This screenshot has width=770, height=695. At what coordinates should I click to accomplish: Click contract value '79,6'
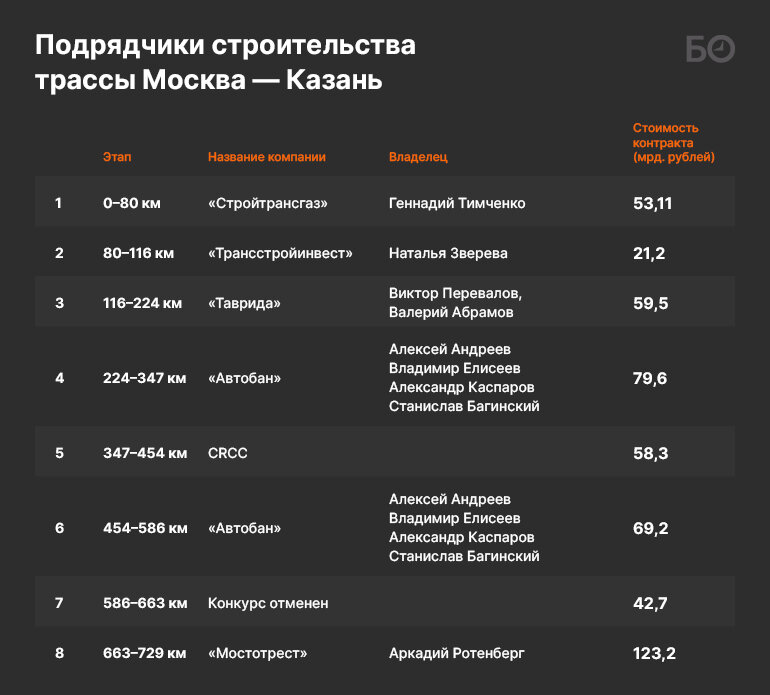point(650,379)
